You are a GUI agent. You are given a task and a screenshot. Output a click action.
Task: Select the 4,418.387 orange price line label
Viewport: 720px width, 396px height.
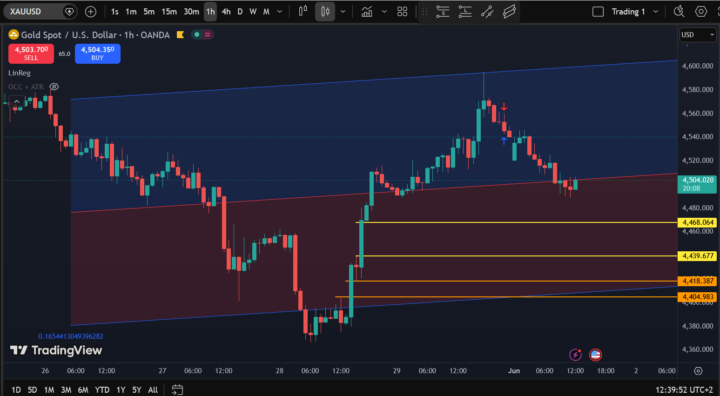click(x=697, y=281)
